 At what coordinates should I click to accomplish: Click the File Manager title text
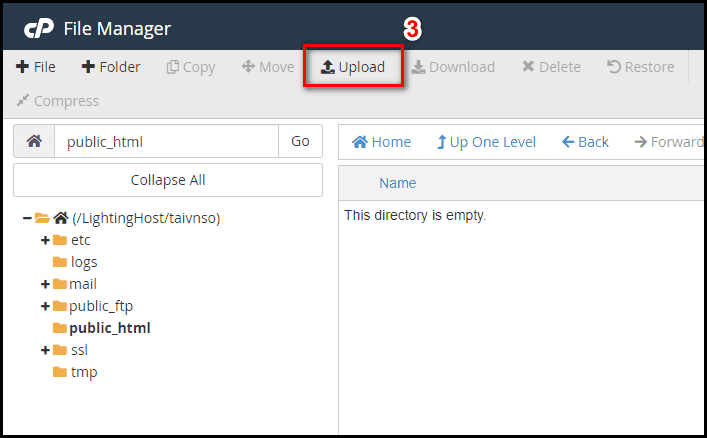coord(117,29)
